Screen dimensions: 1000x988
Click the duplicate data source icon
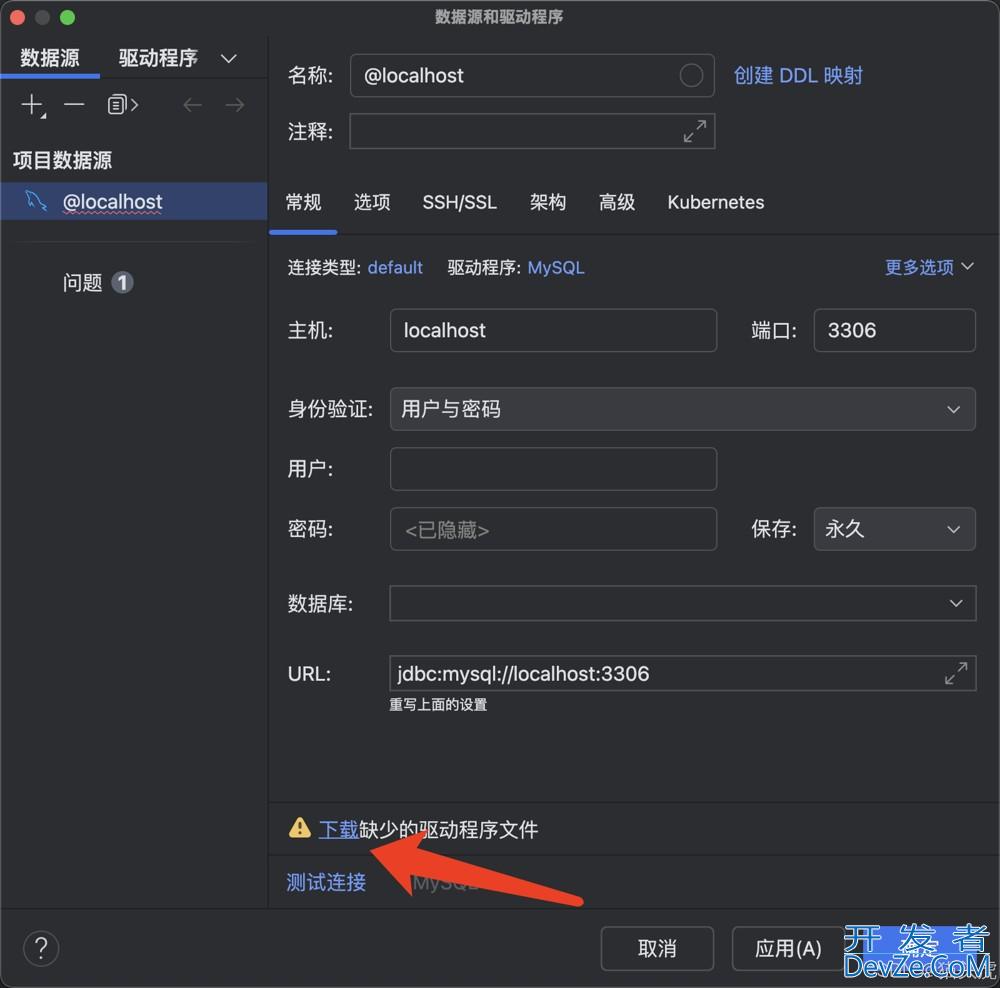point(122,105)
